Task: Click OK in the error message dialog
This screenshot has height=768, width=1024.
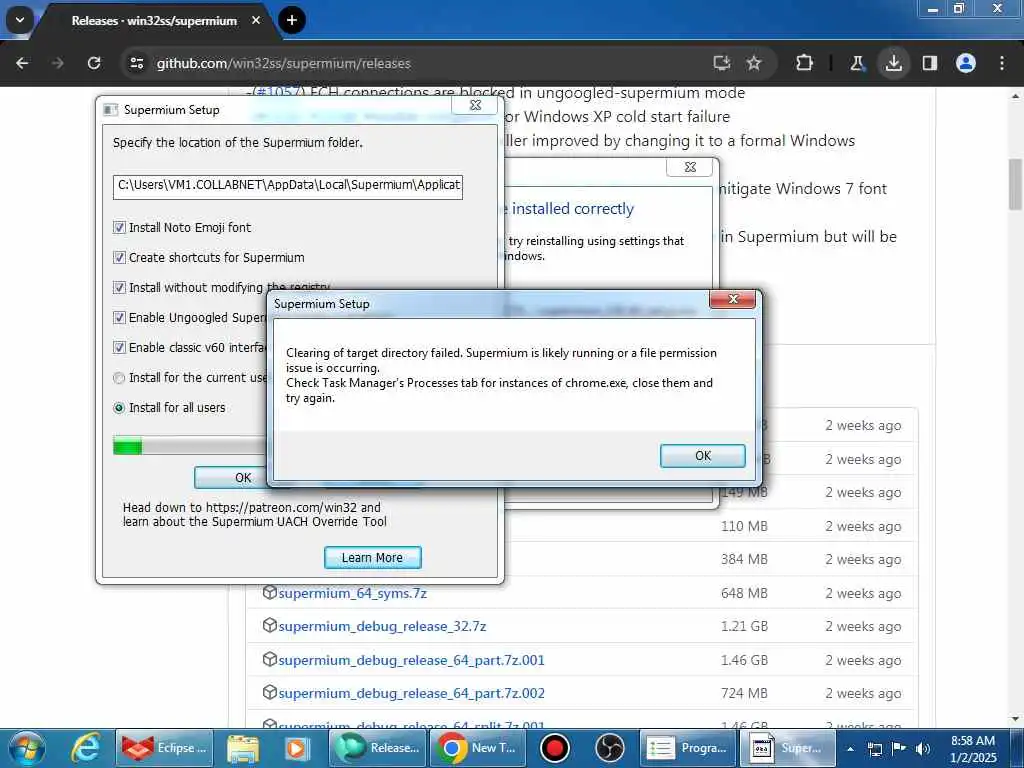Action: tap(702, 456)
